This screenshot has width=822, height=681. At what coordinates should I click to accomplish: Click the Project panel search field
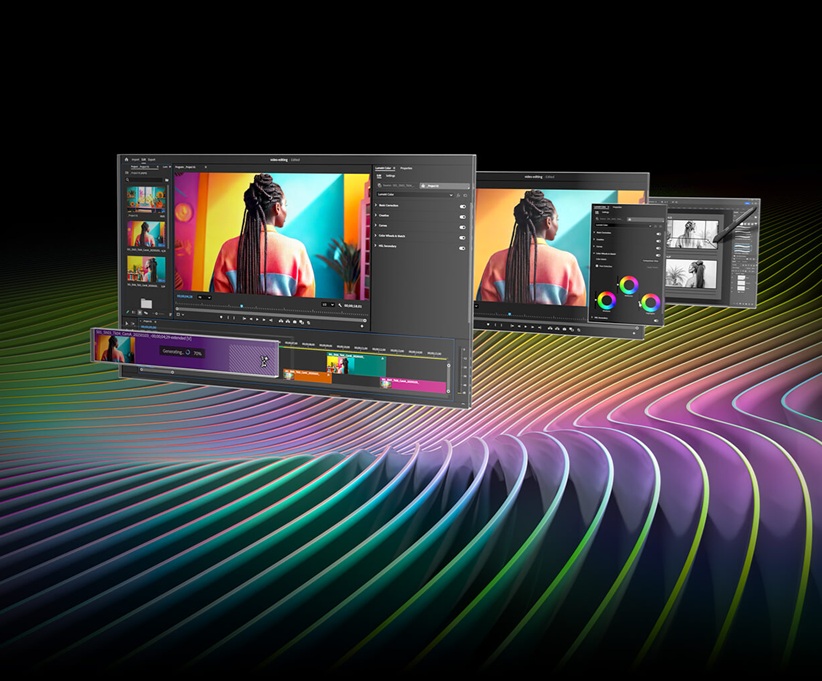tap(146, 180)
